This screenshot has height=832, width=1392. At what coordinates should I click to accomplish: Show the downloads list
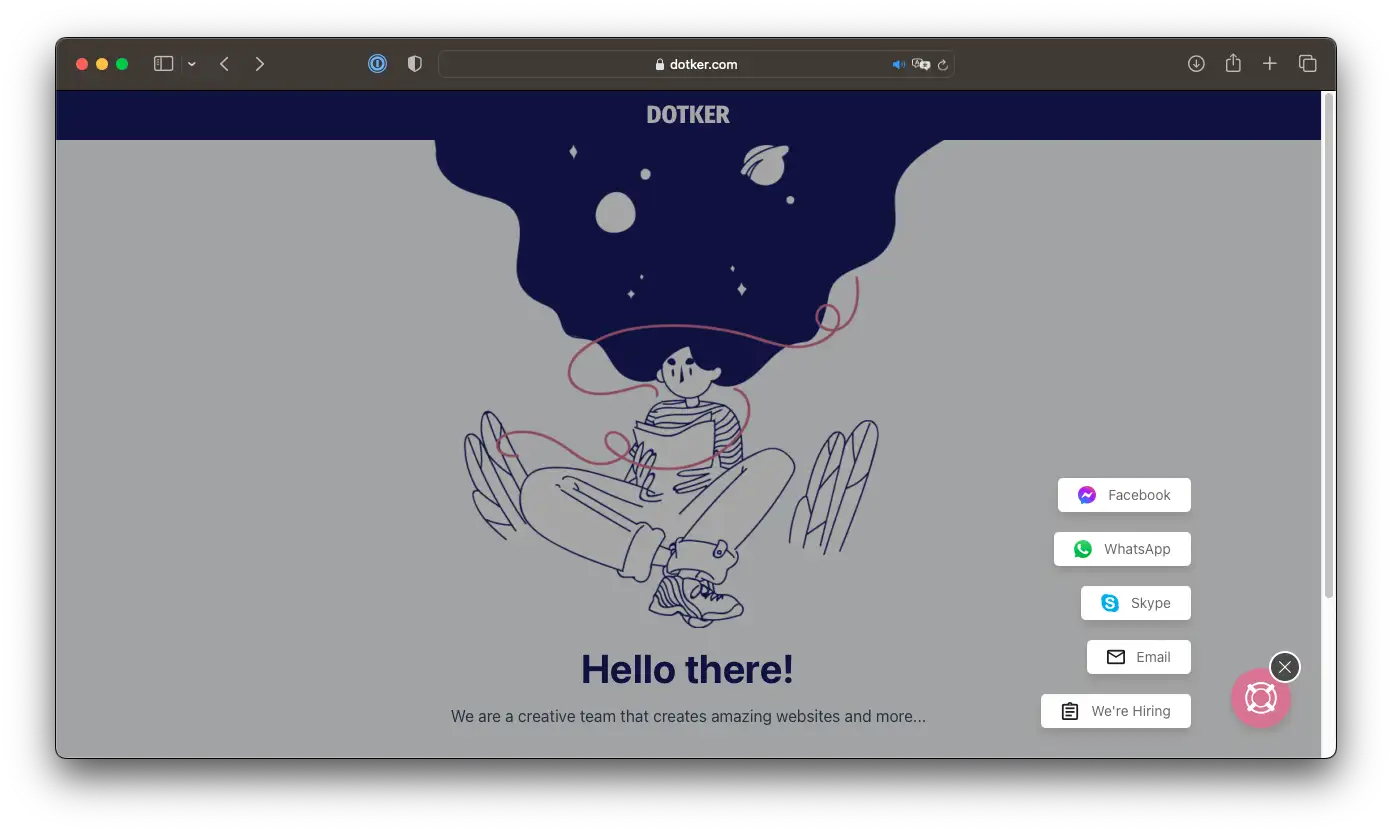coord(1196,64)
